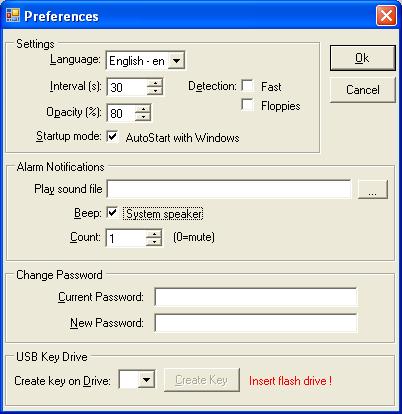Confirm settings with the Ok button
The image size is (402, 414).
point(363,58)
